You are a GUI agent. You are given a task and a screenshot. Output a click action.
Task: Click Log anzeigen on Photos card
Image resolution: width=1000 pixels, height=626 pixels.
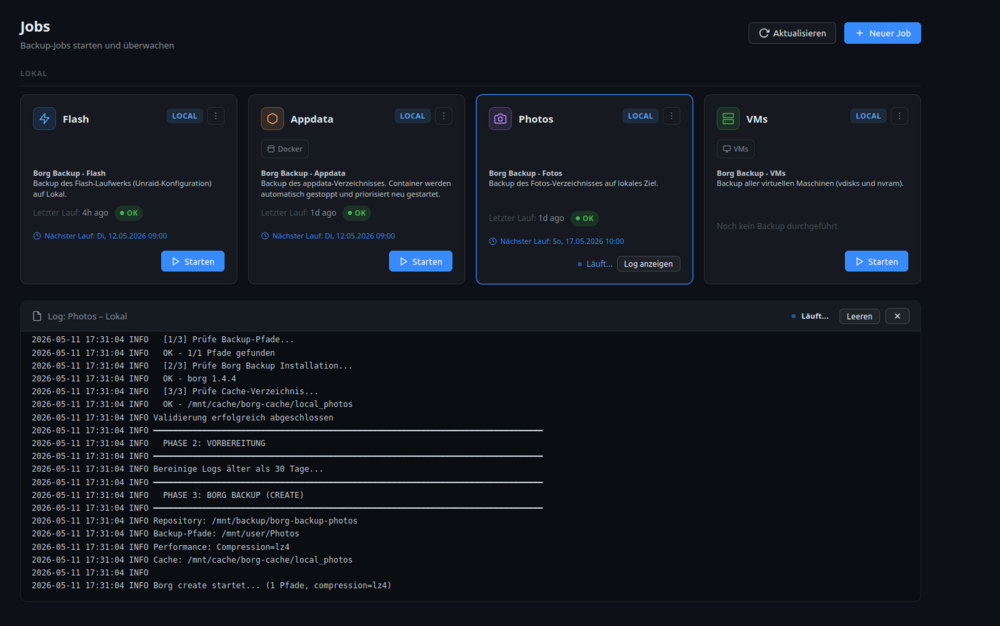tap(648, 264)
